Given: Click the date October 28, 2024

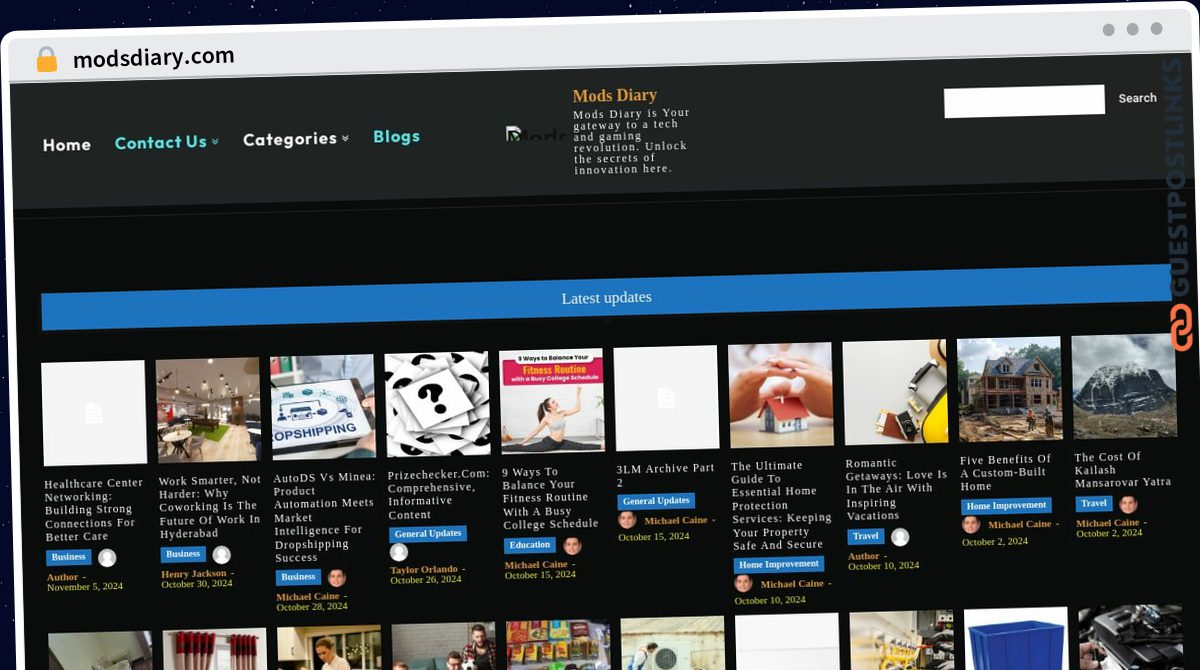Looking at the screenshot, I should (312, 607).
